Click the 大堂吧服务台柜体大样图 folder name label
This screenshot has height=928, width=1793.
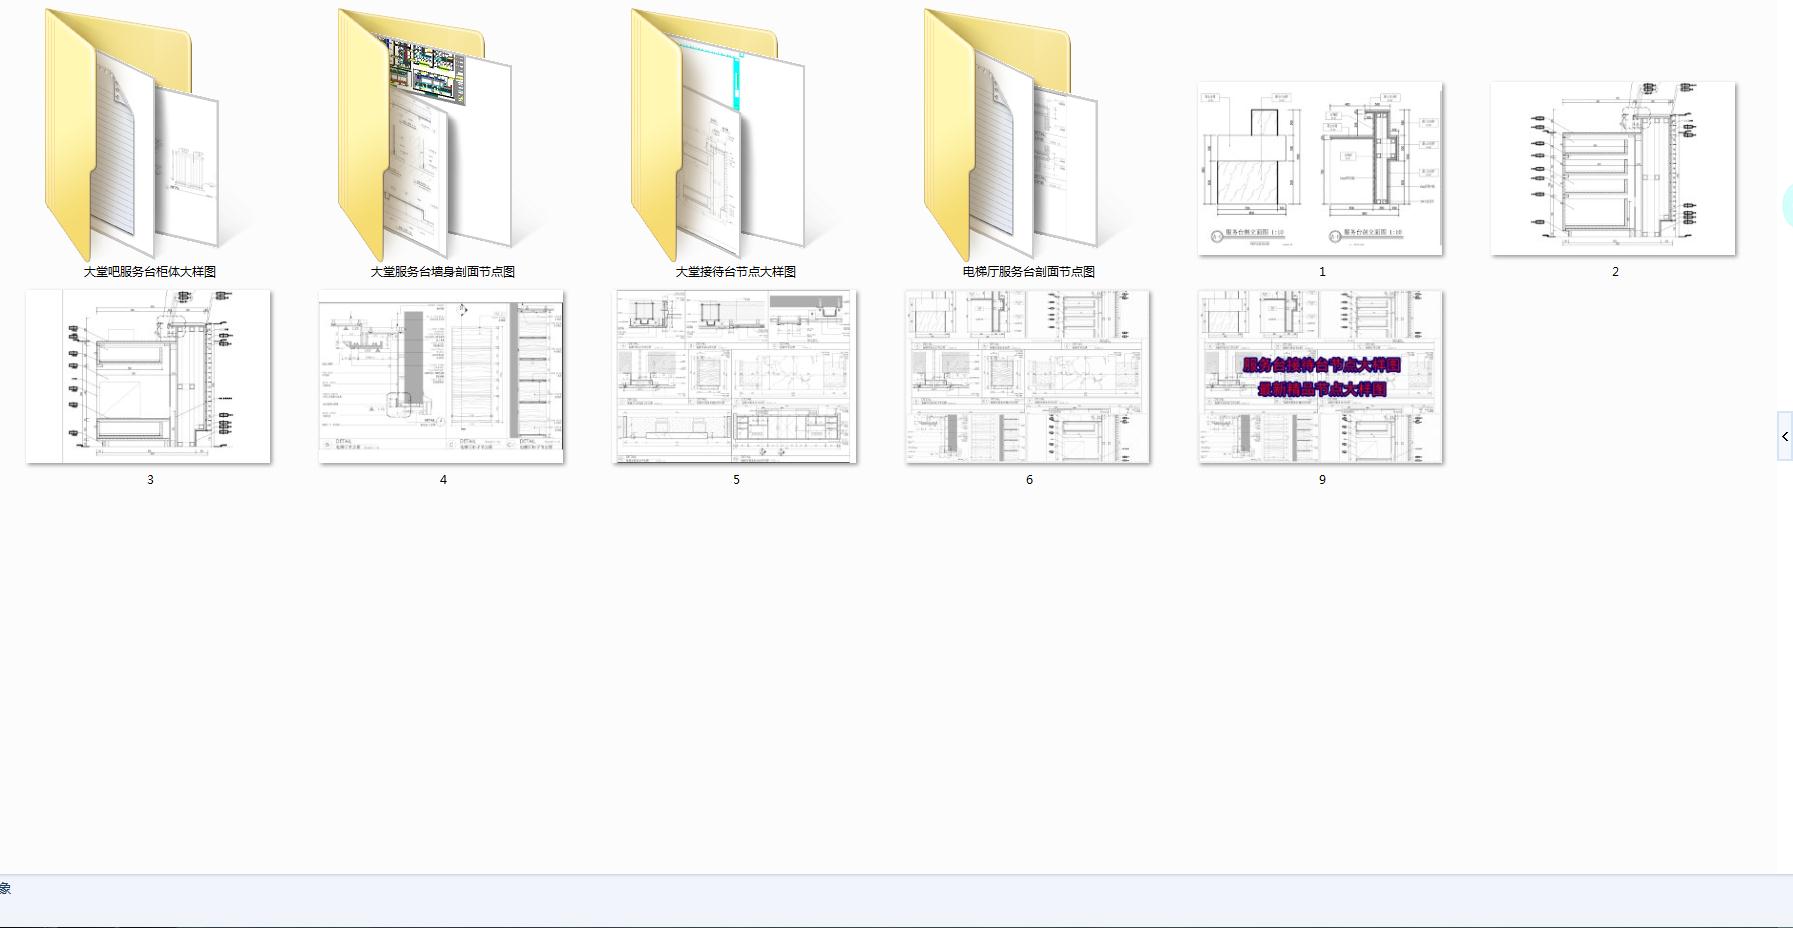tap(150, 272)
